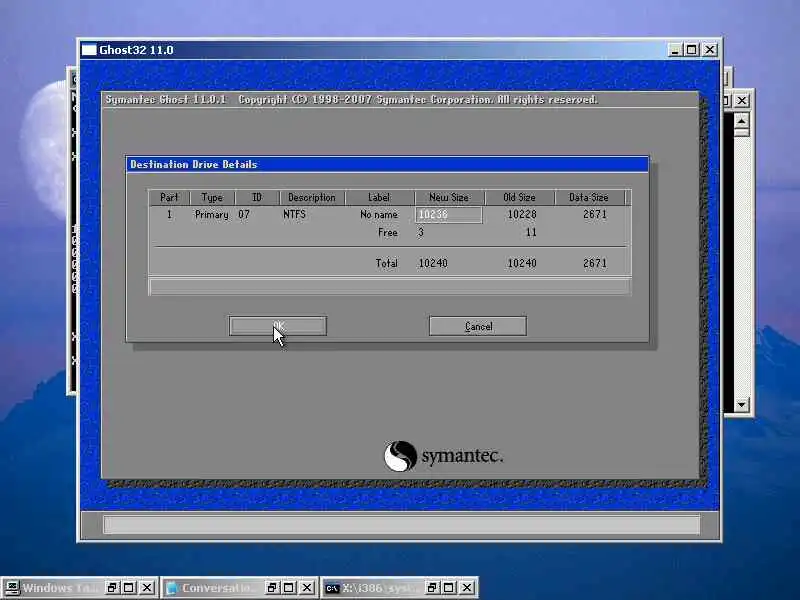Restore the minimized Conversation window
800x600 pixels.
(x=272, y=587)
